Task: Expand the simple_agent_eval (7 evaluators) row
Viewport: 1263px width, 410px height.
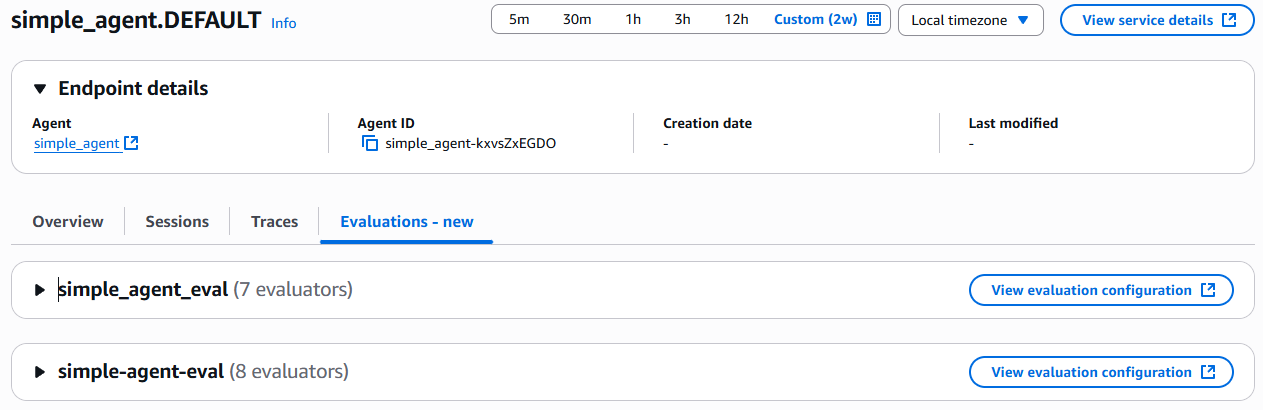Action: click(x=40, y=290)
